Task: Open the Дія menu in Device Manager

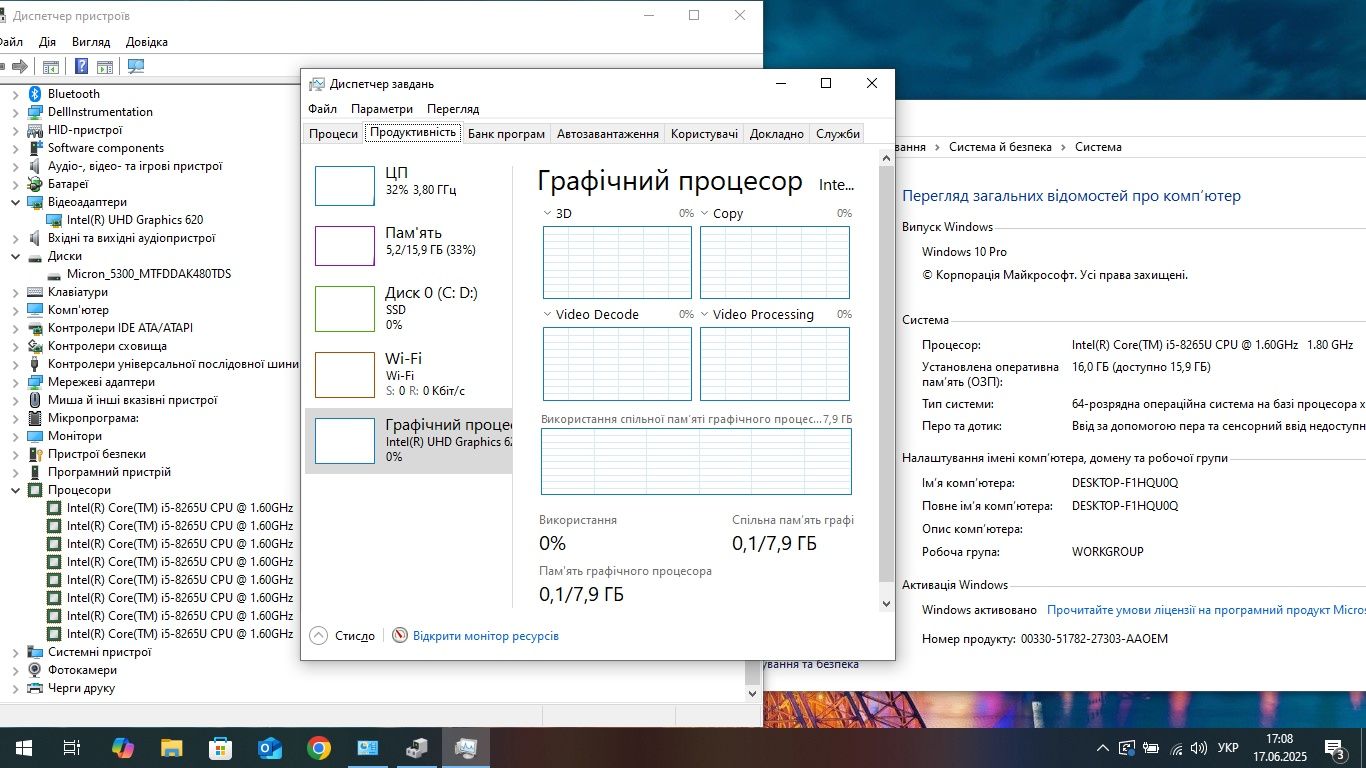Action: (x=47, y=42)
